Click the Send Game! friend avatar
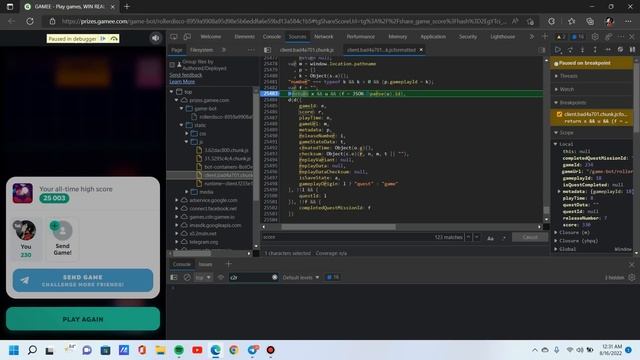Screen dimensions: 640x360 62,230
